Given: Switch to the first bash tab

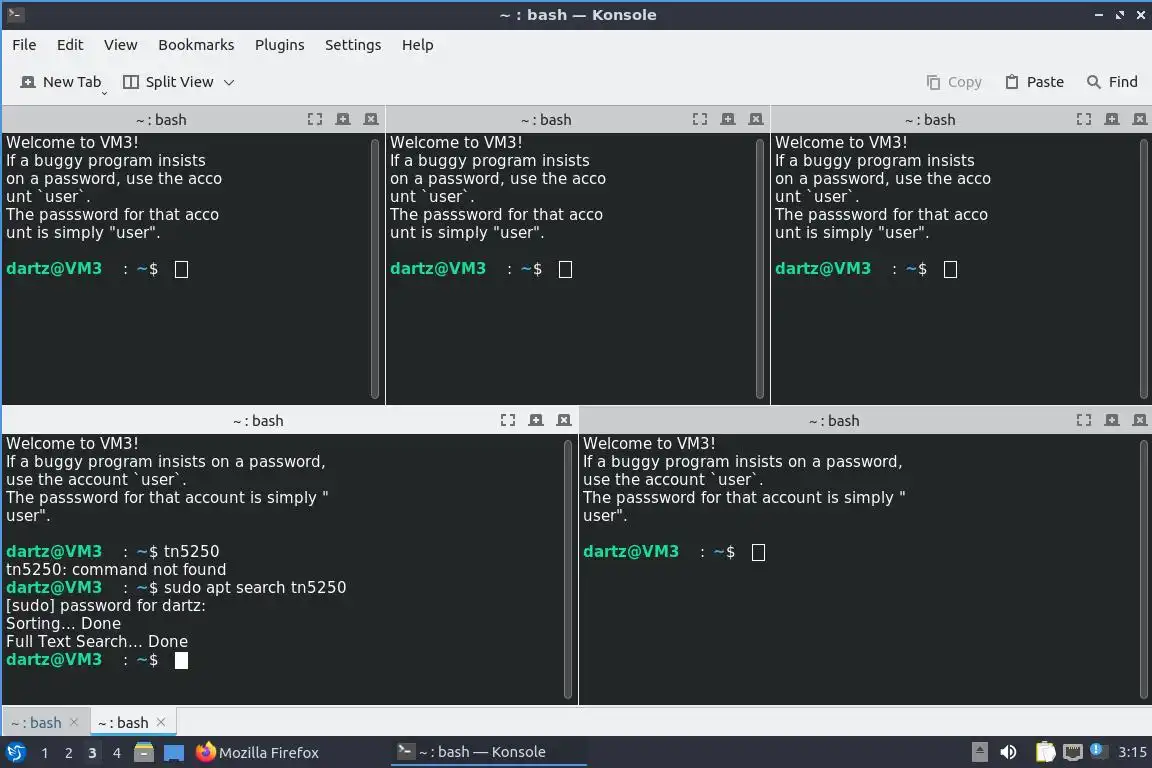Looking at the screenshot, I should [37, 722].
